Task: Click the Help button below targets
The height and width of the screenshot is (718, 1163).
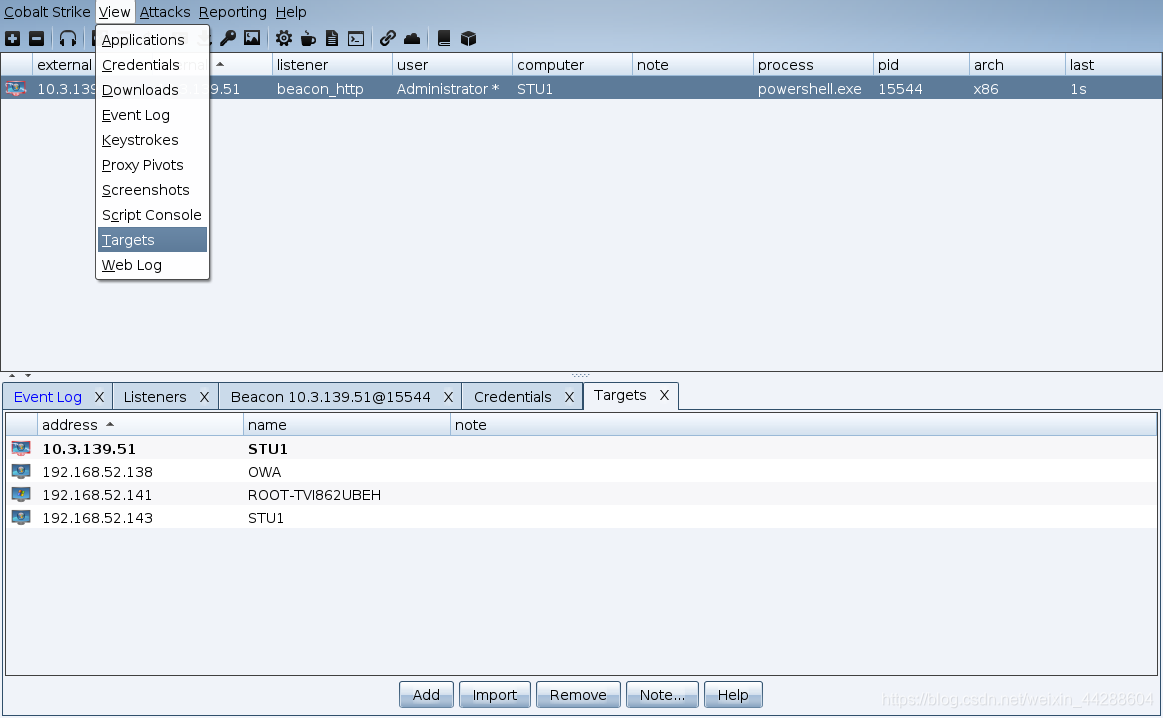Action: [733, 695]
